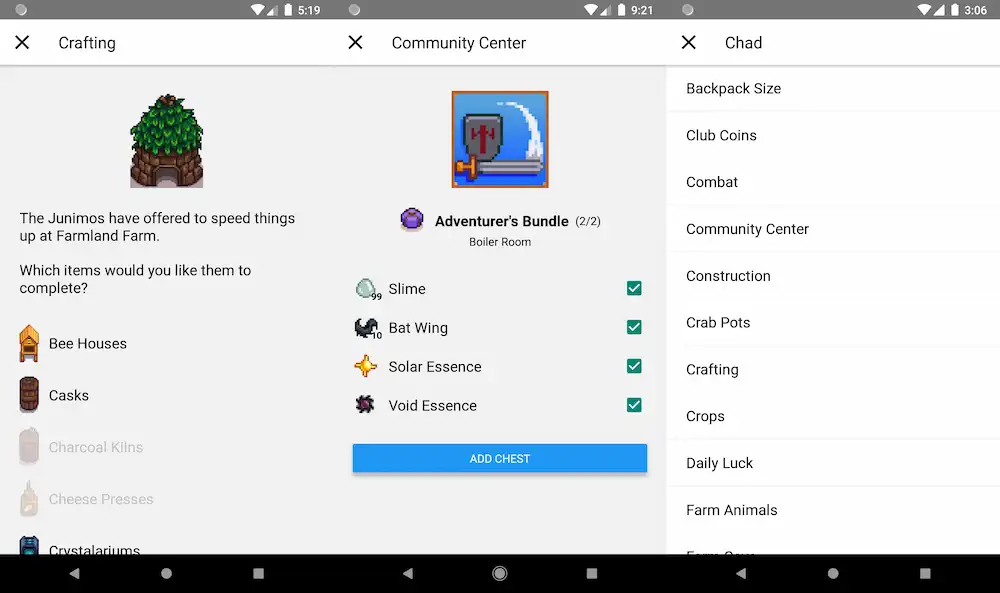Tap the Wi-Fi status icon beside 5:19
Viewport: 1000px width, 593px height.
258,10
